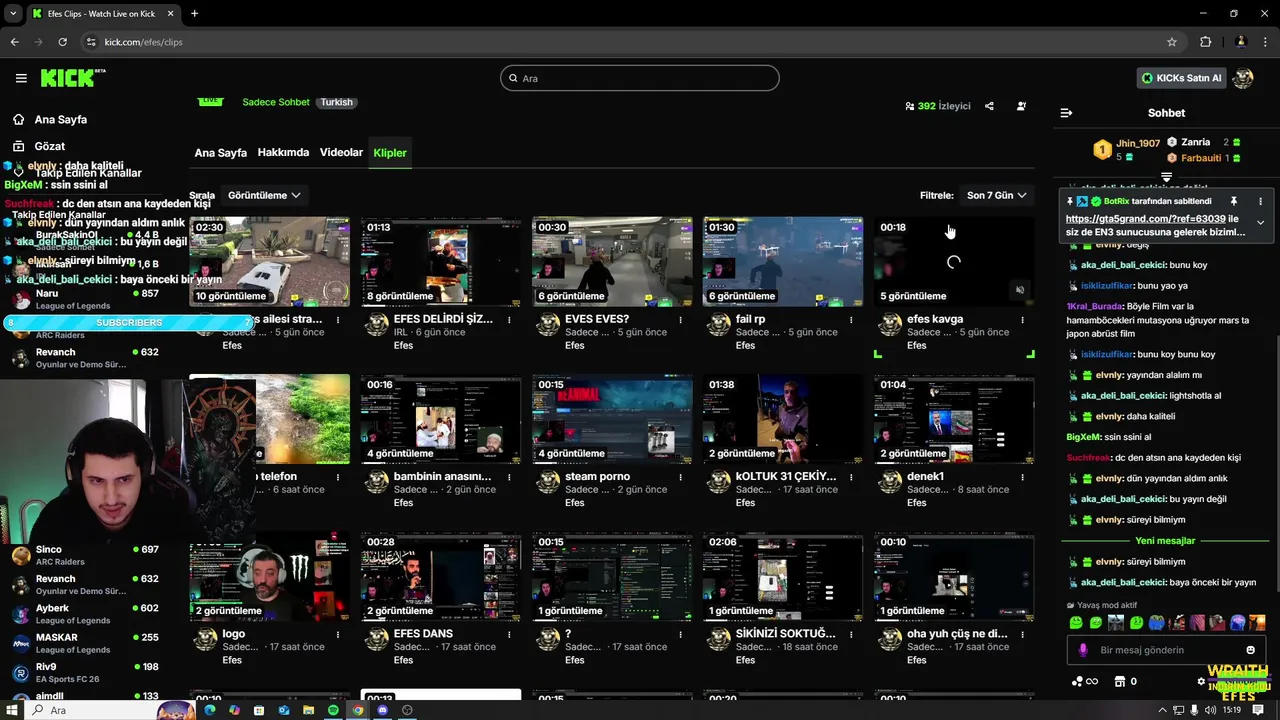
Task: Collapse the chat panel with the Sohbet arrow icon
Action: tap(1066, 113)
